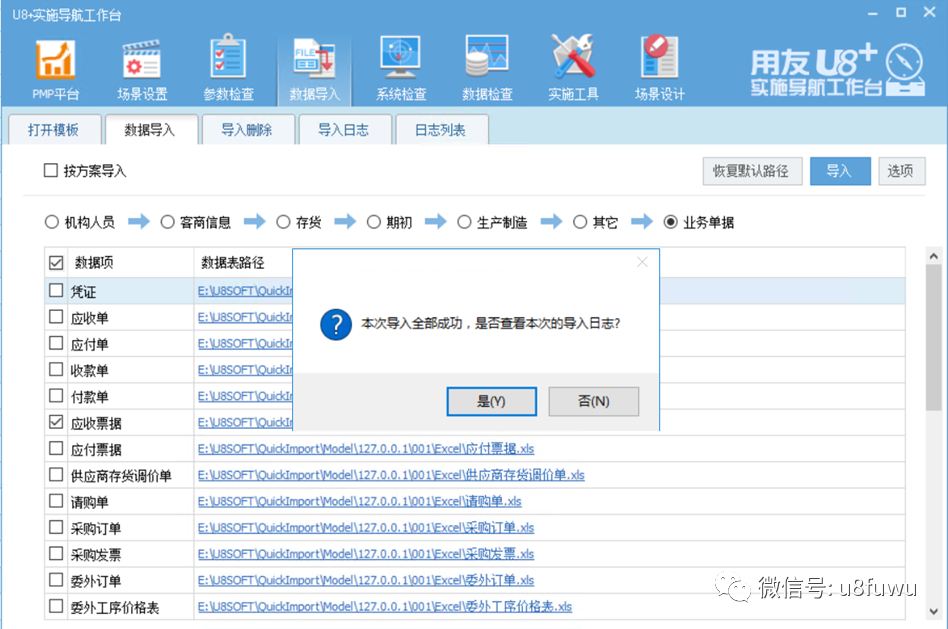
Task: Check the 采购订单 row checkbox
Action: 56,527
